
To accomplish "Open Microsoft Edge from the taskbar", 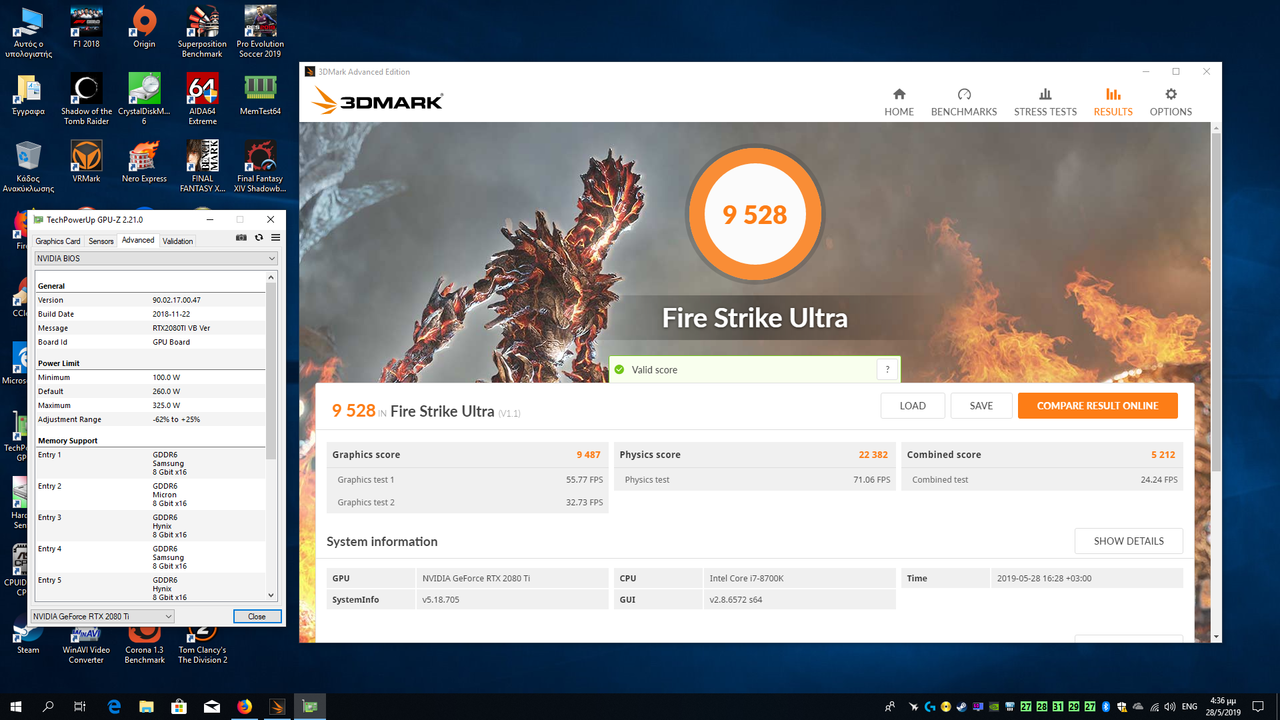I will point(114,706).
